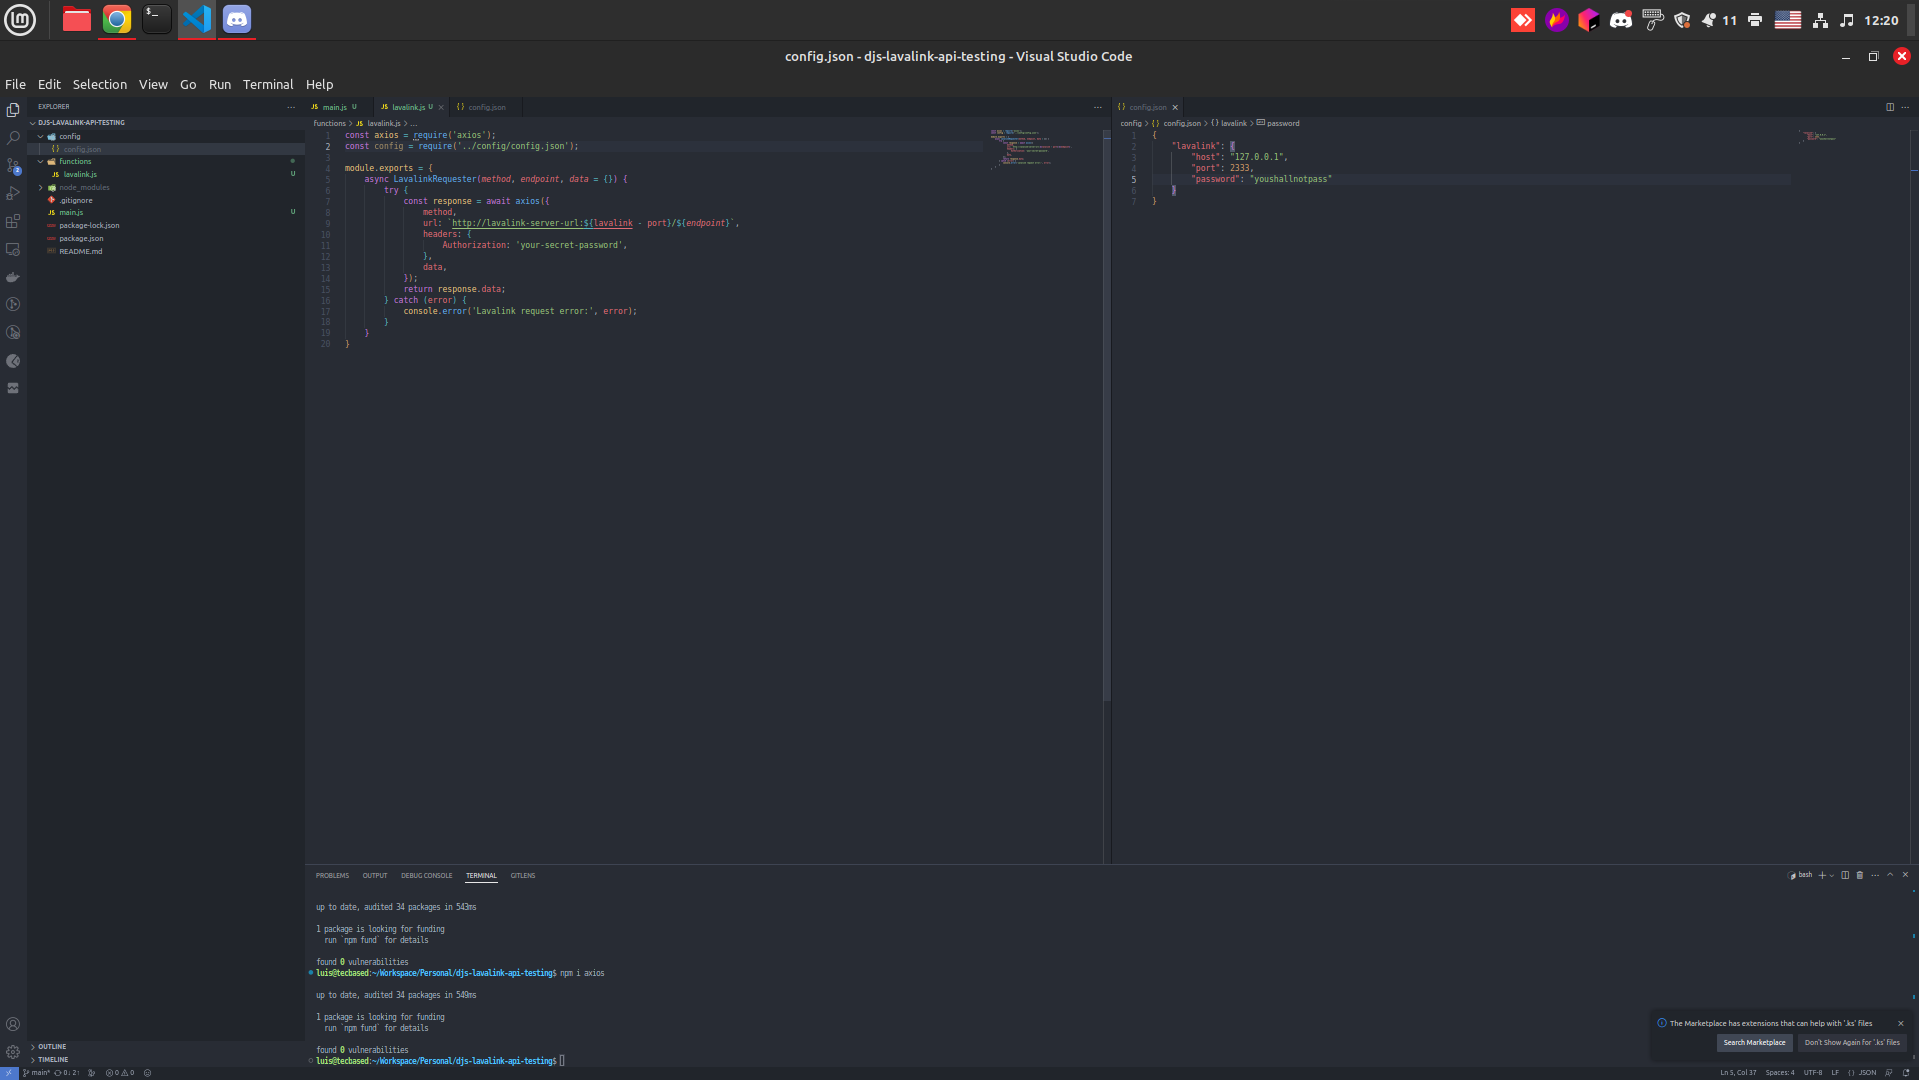Image resolution: width=1919 pixels, height=1080 pixels.
Task: Open the Source Control view
Action: (13, 166)
